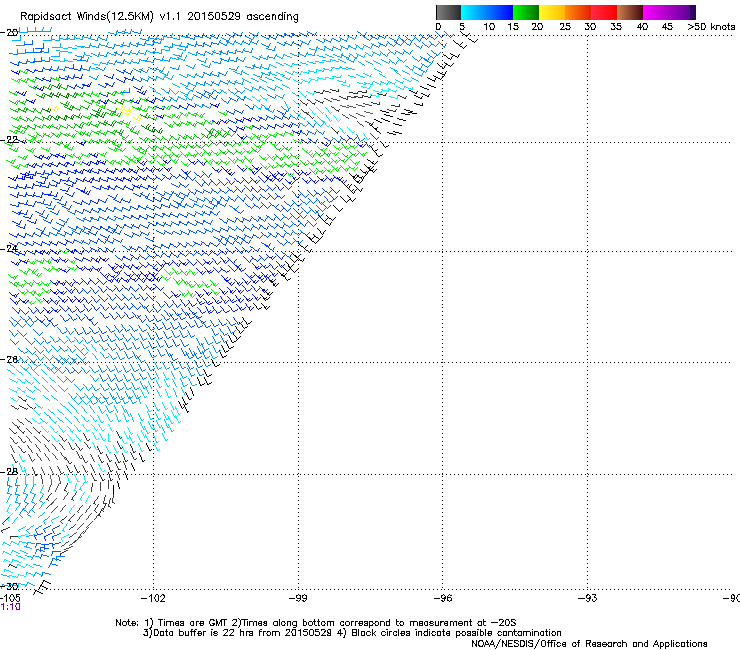The image size is (740, 650).
Task: Click the '-28' latitude axis label
Action: click(9, 472)
